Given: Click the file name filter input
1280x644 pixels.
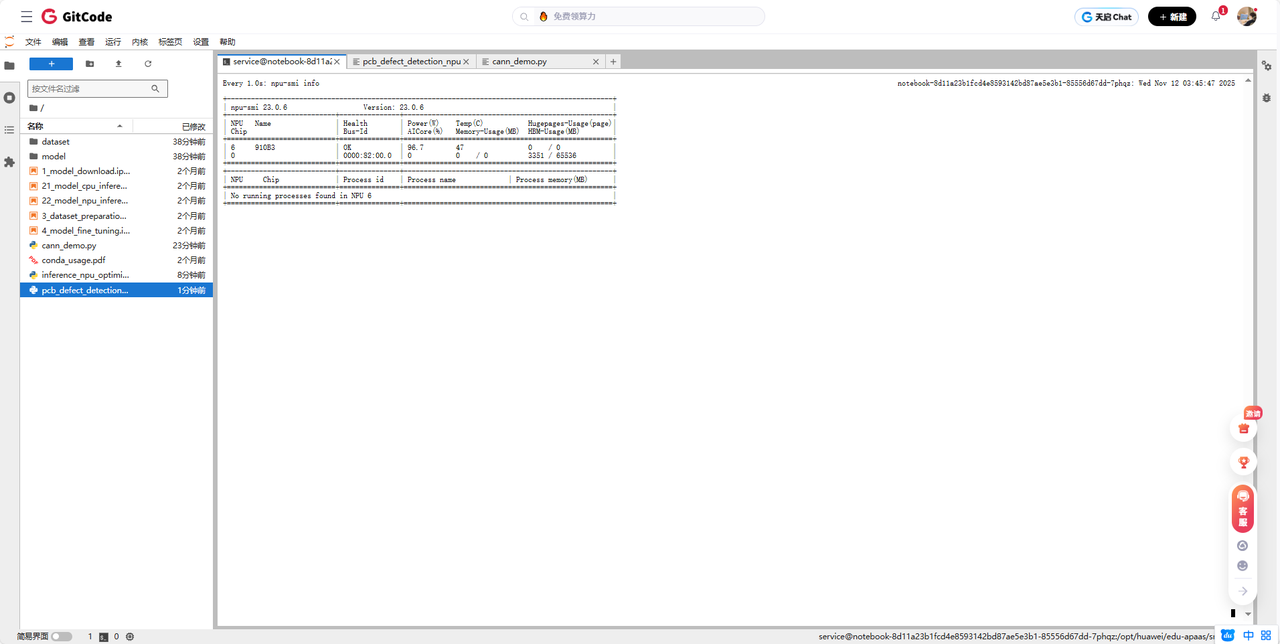Looking at the screenshot, I should (x=90, y=89).
